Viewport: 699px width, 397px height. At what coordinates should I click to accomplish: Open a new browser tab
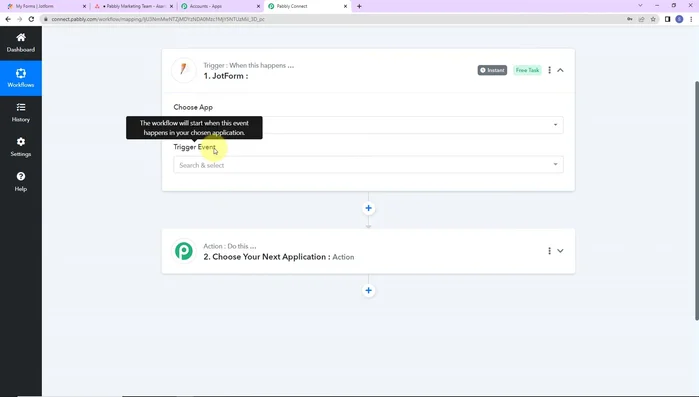coord(359,6)
